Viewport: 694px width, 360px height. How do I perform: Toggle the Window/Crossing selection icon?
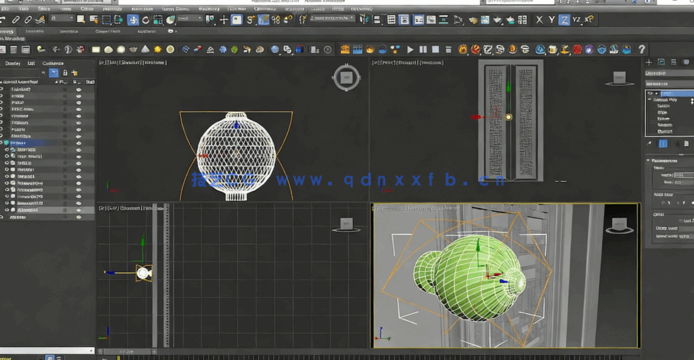(x=119, y=19)
